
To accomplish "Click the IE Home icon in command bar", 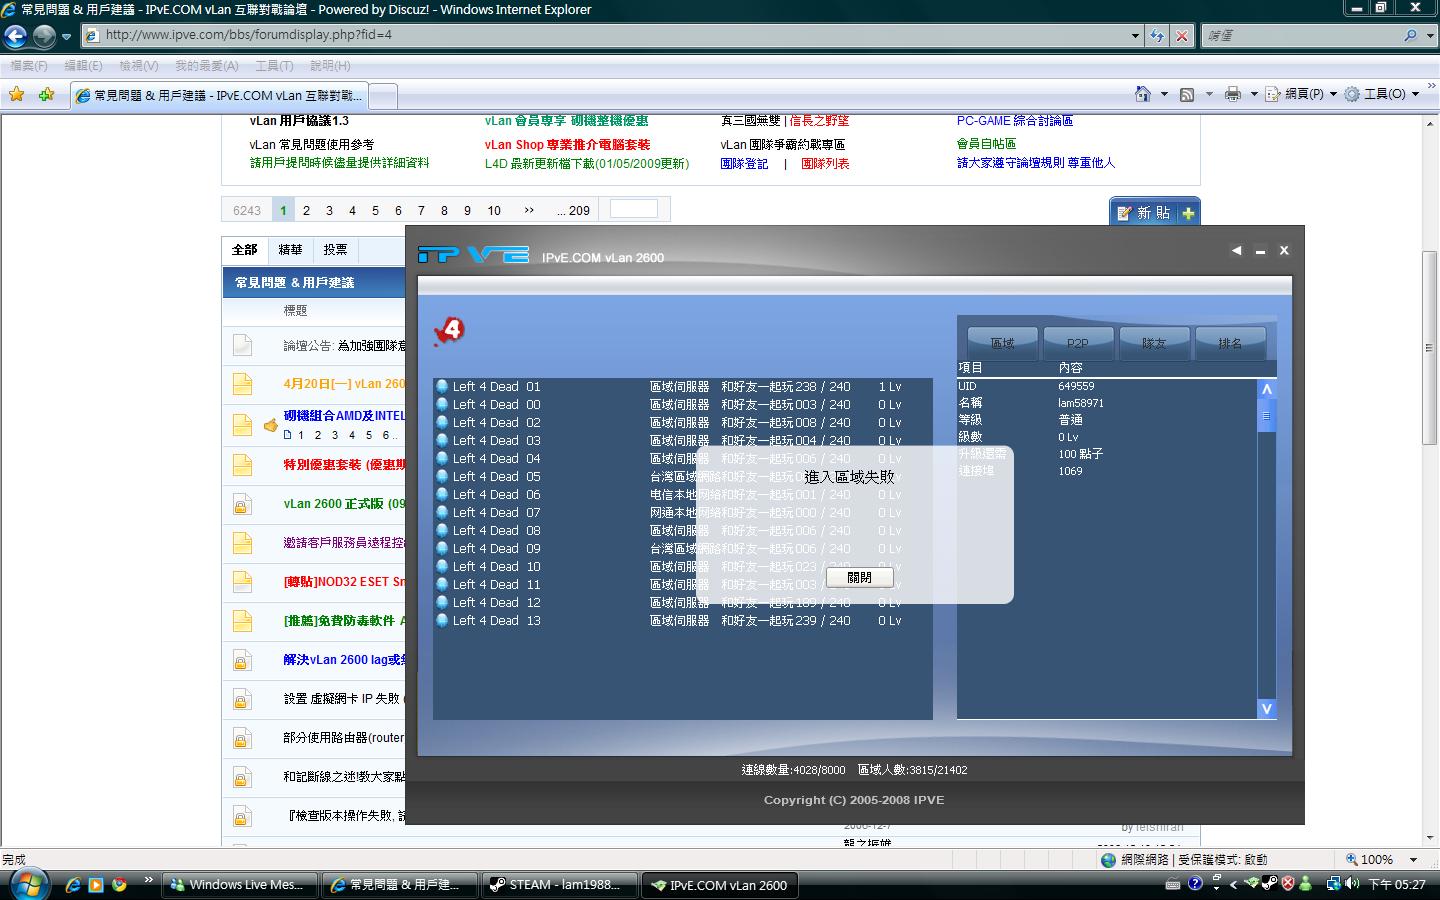I will 1143,94.
